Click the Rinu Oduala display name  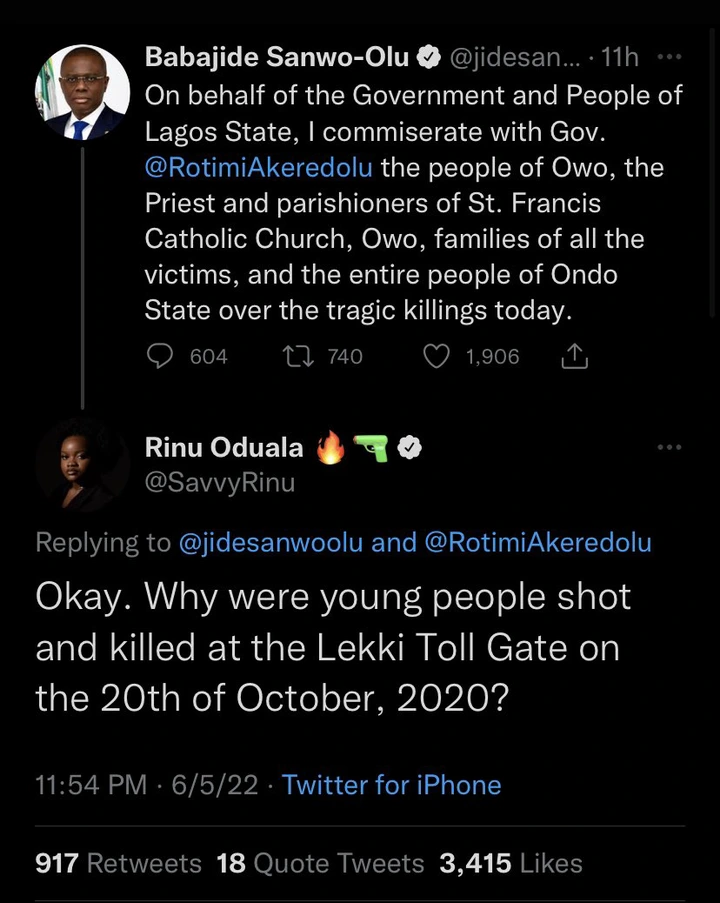click(x=227, y=449)
